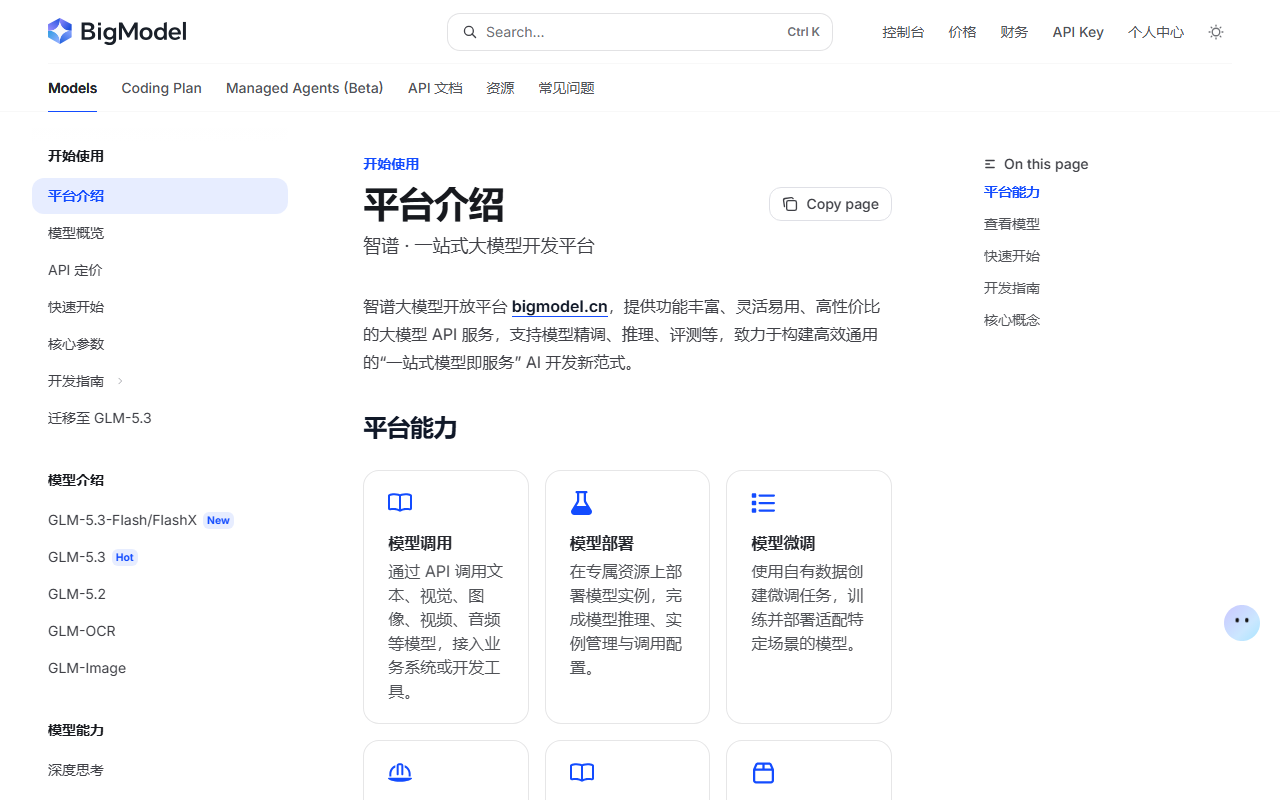Open the 模型微调 card title
The width and height of the screenshot is (1280, 800).
pos(783,543)
